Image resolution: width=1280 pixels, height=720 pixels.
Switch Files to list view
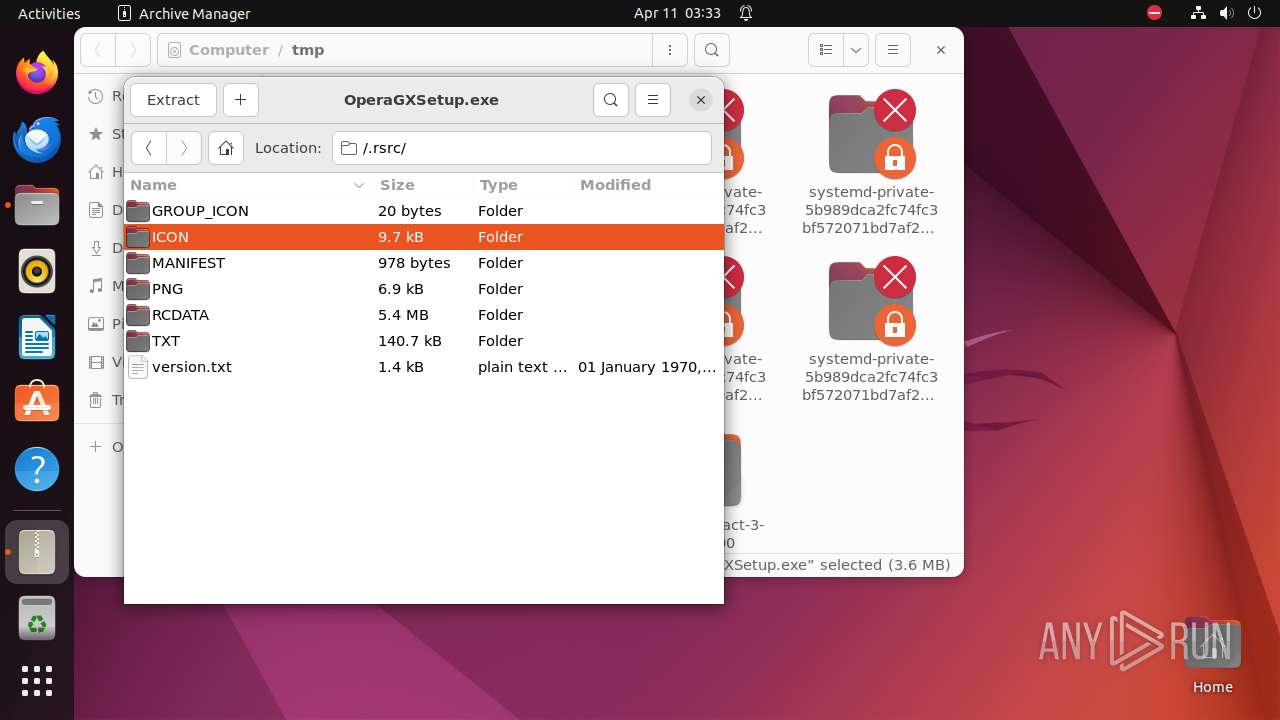tap(826, 50)
